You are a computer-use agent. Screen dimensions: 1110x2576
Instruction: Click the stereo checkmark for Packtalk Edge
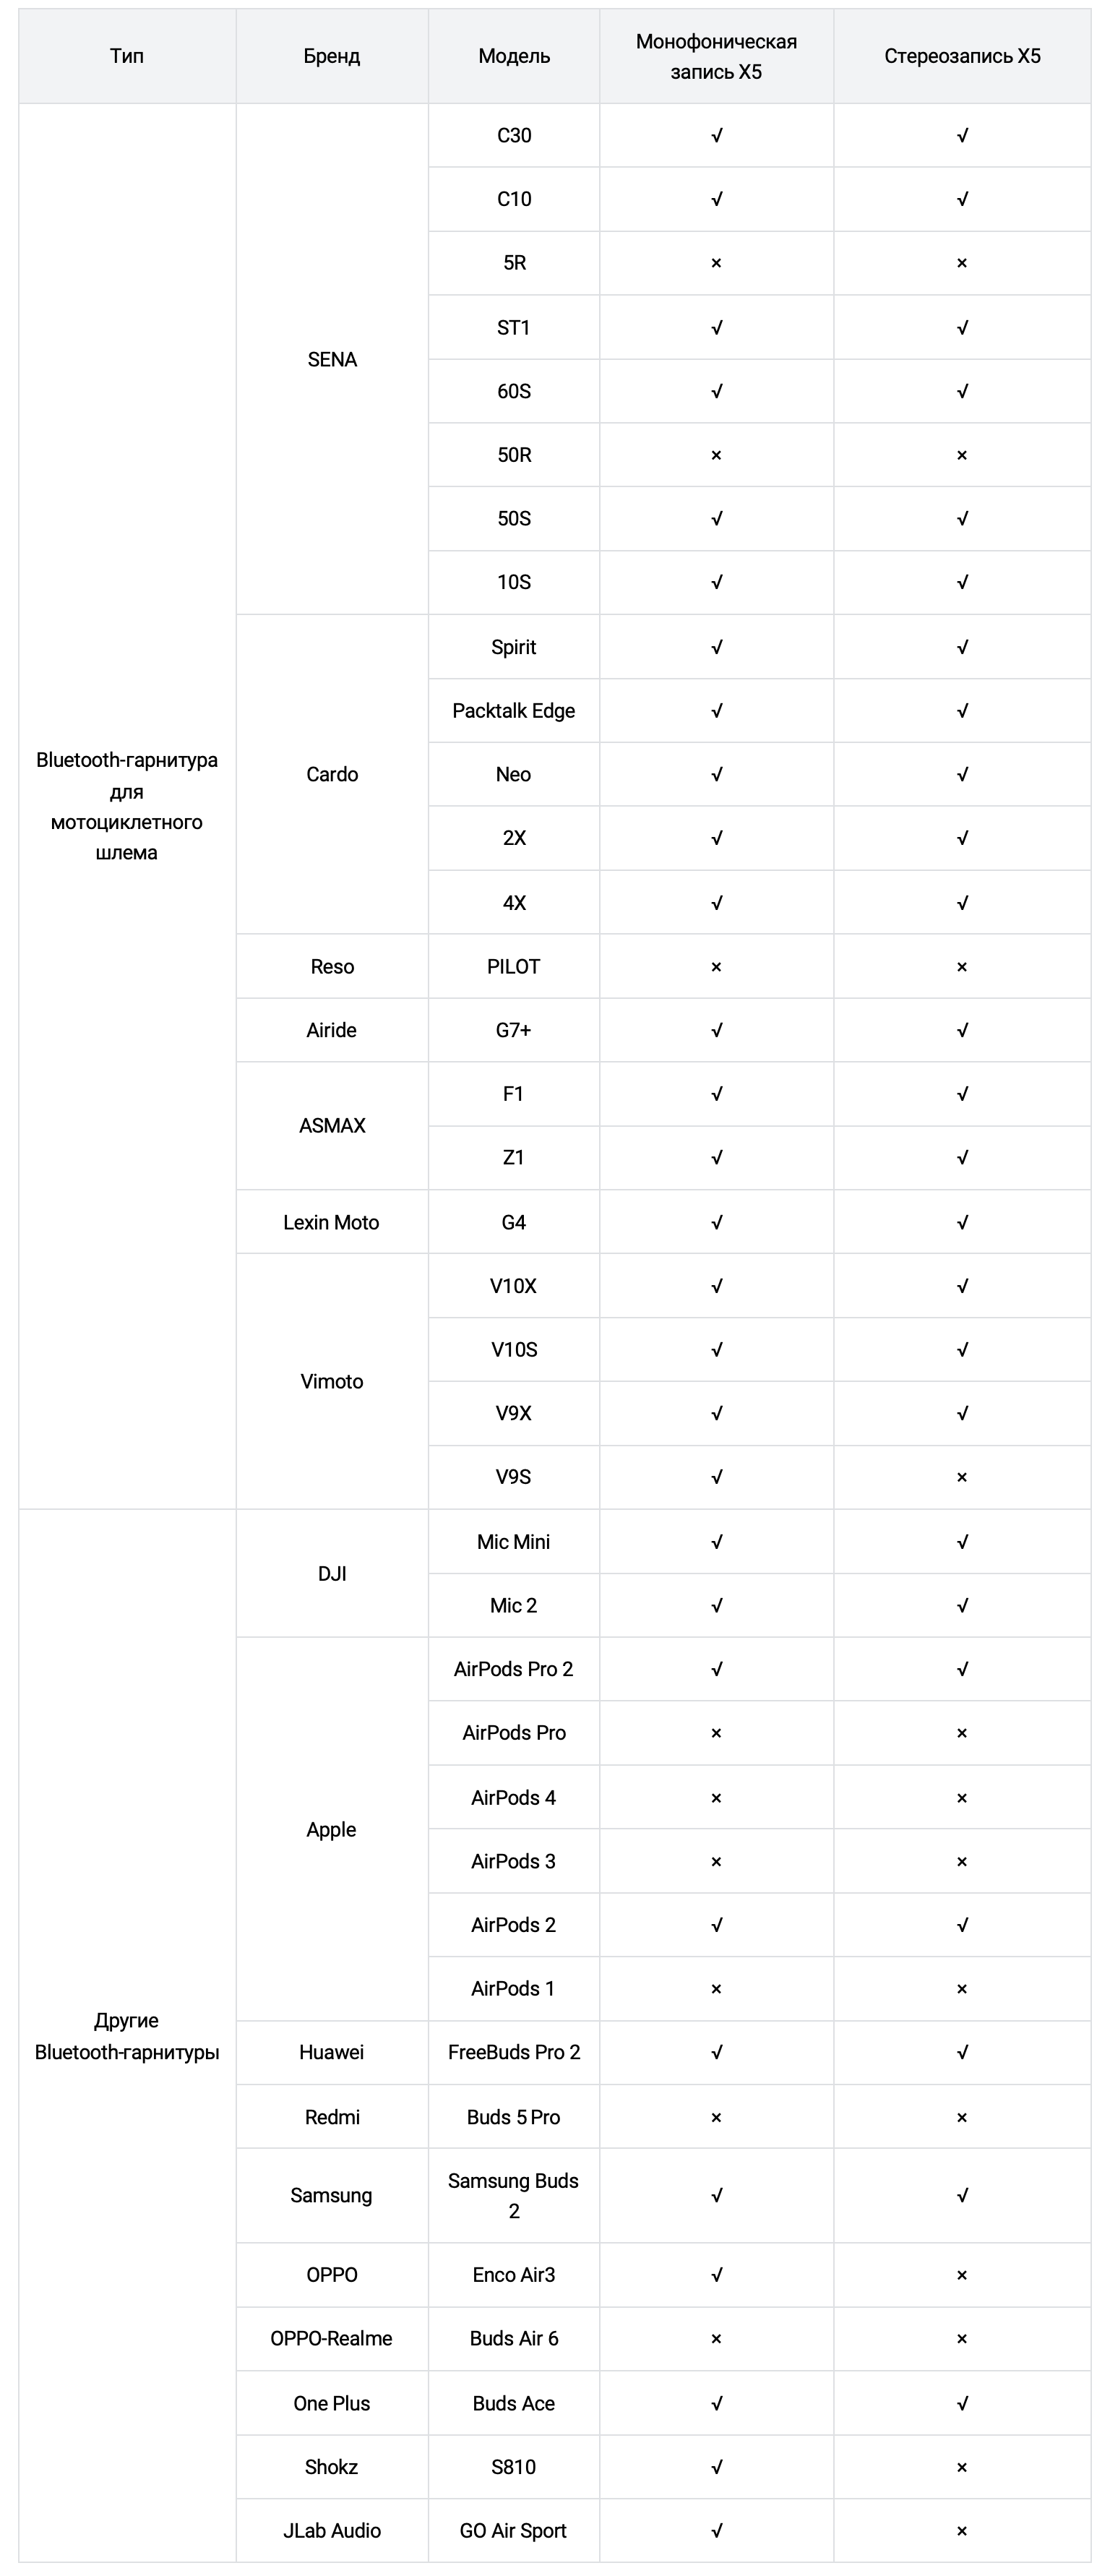tap(962, 711)
